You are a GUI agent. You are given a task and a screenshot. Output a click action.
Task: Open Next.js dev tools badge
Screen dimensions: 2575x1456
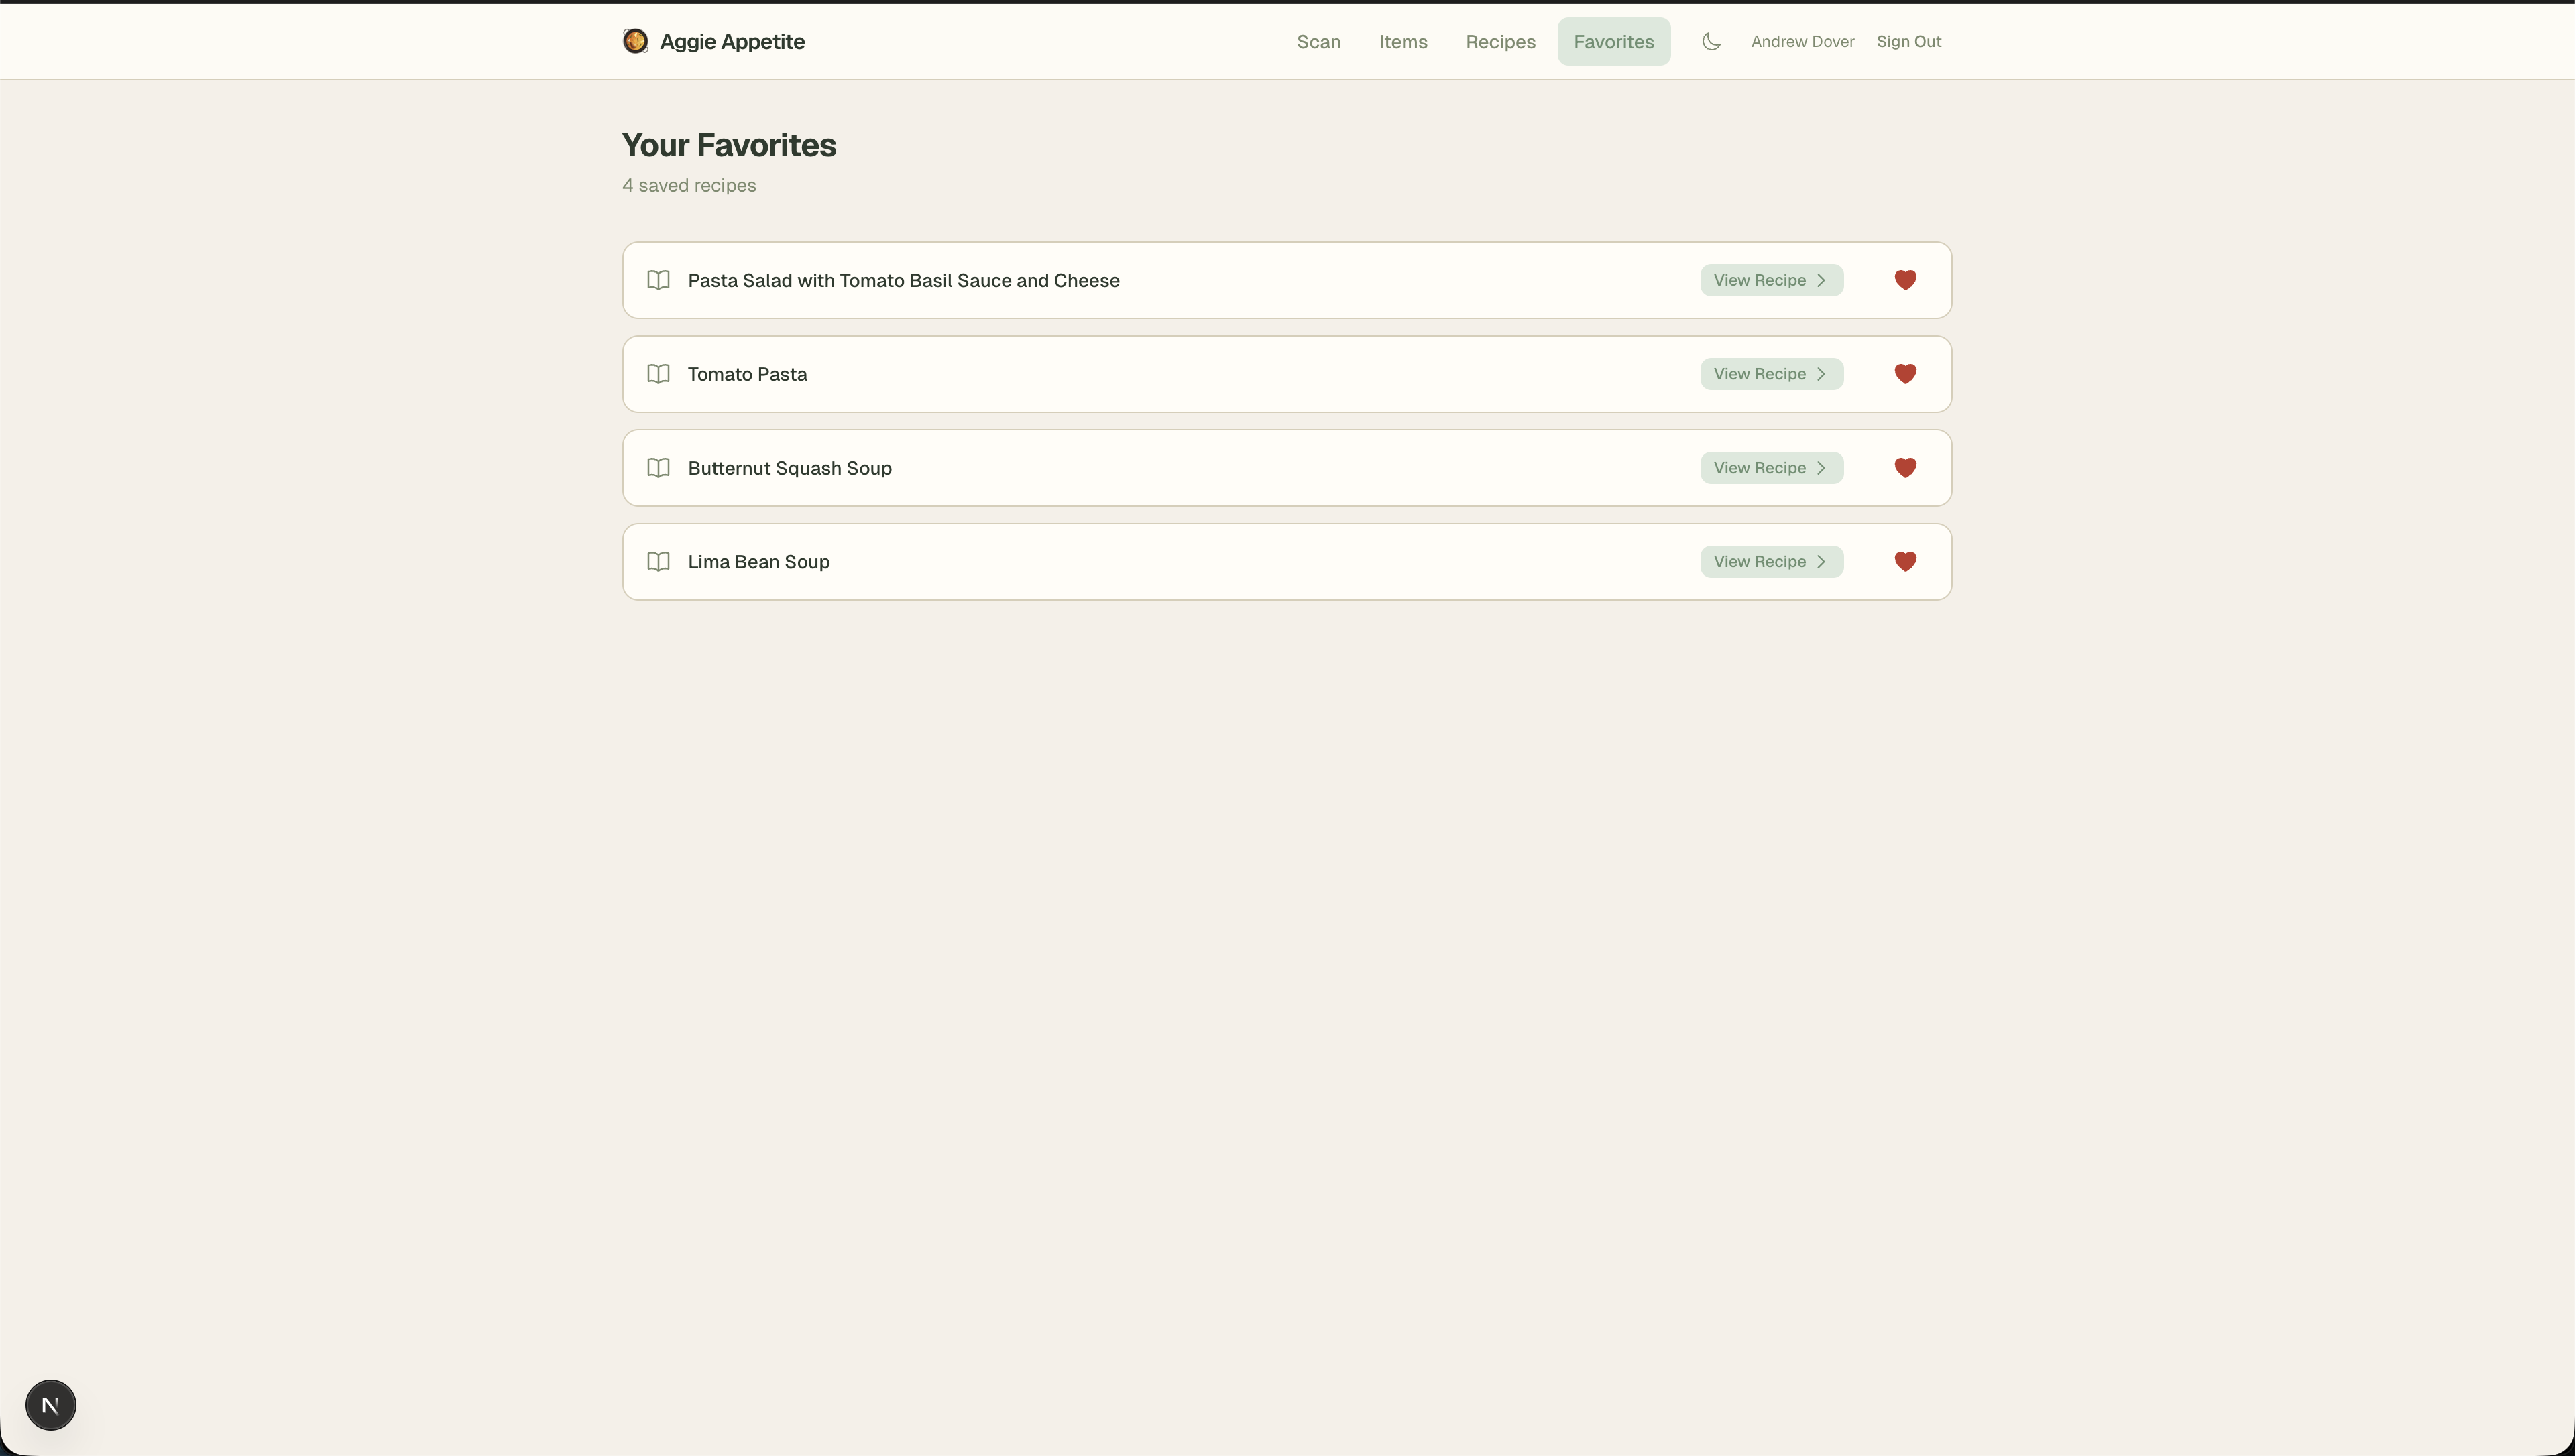51,1405
